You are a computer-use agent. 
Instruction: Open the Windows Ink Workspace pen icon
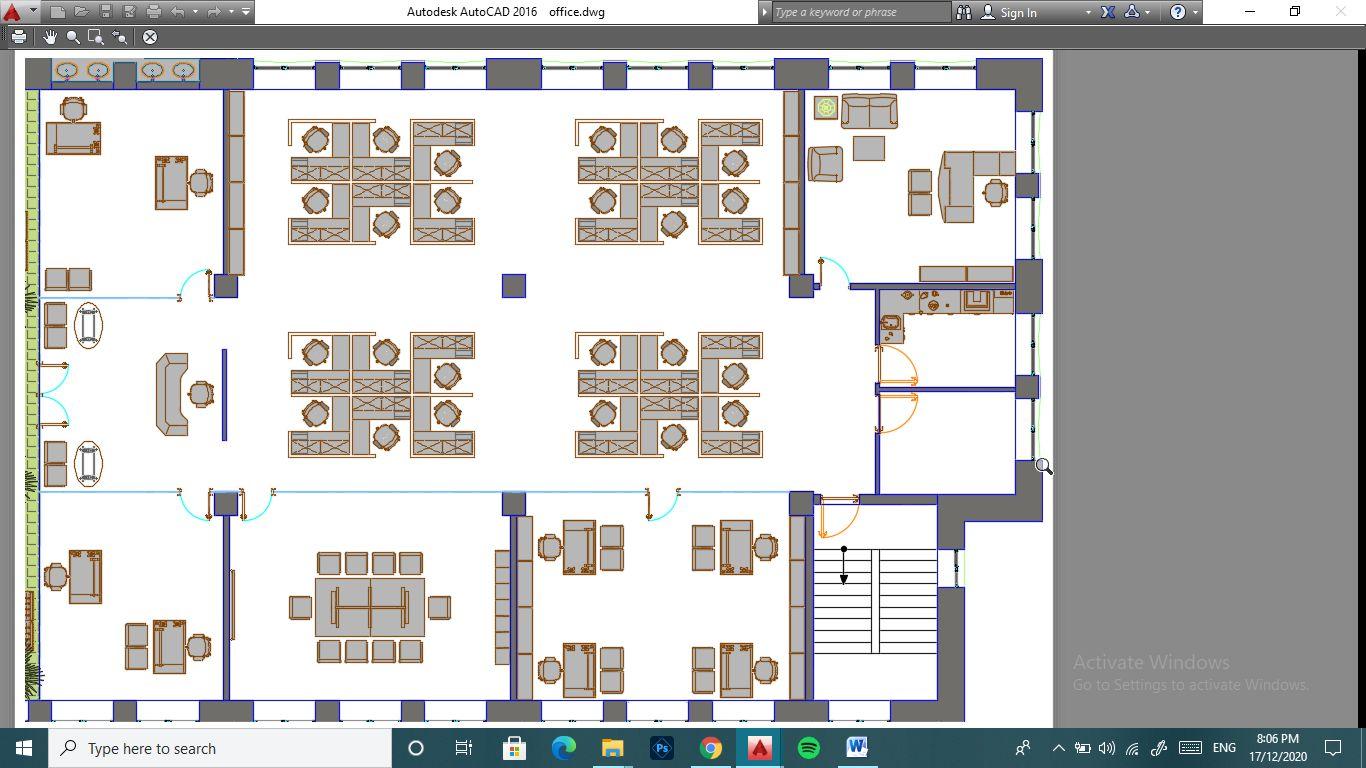pos(1159,748)
